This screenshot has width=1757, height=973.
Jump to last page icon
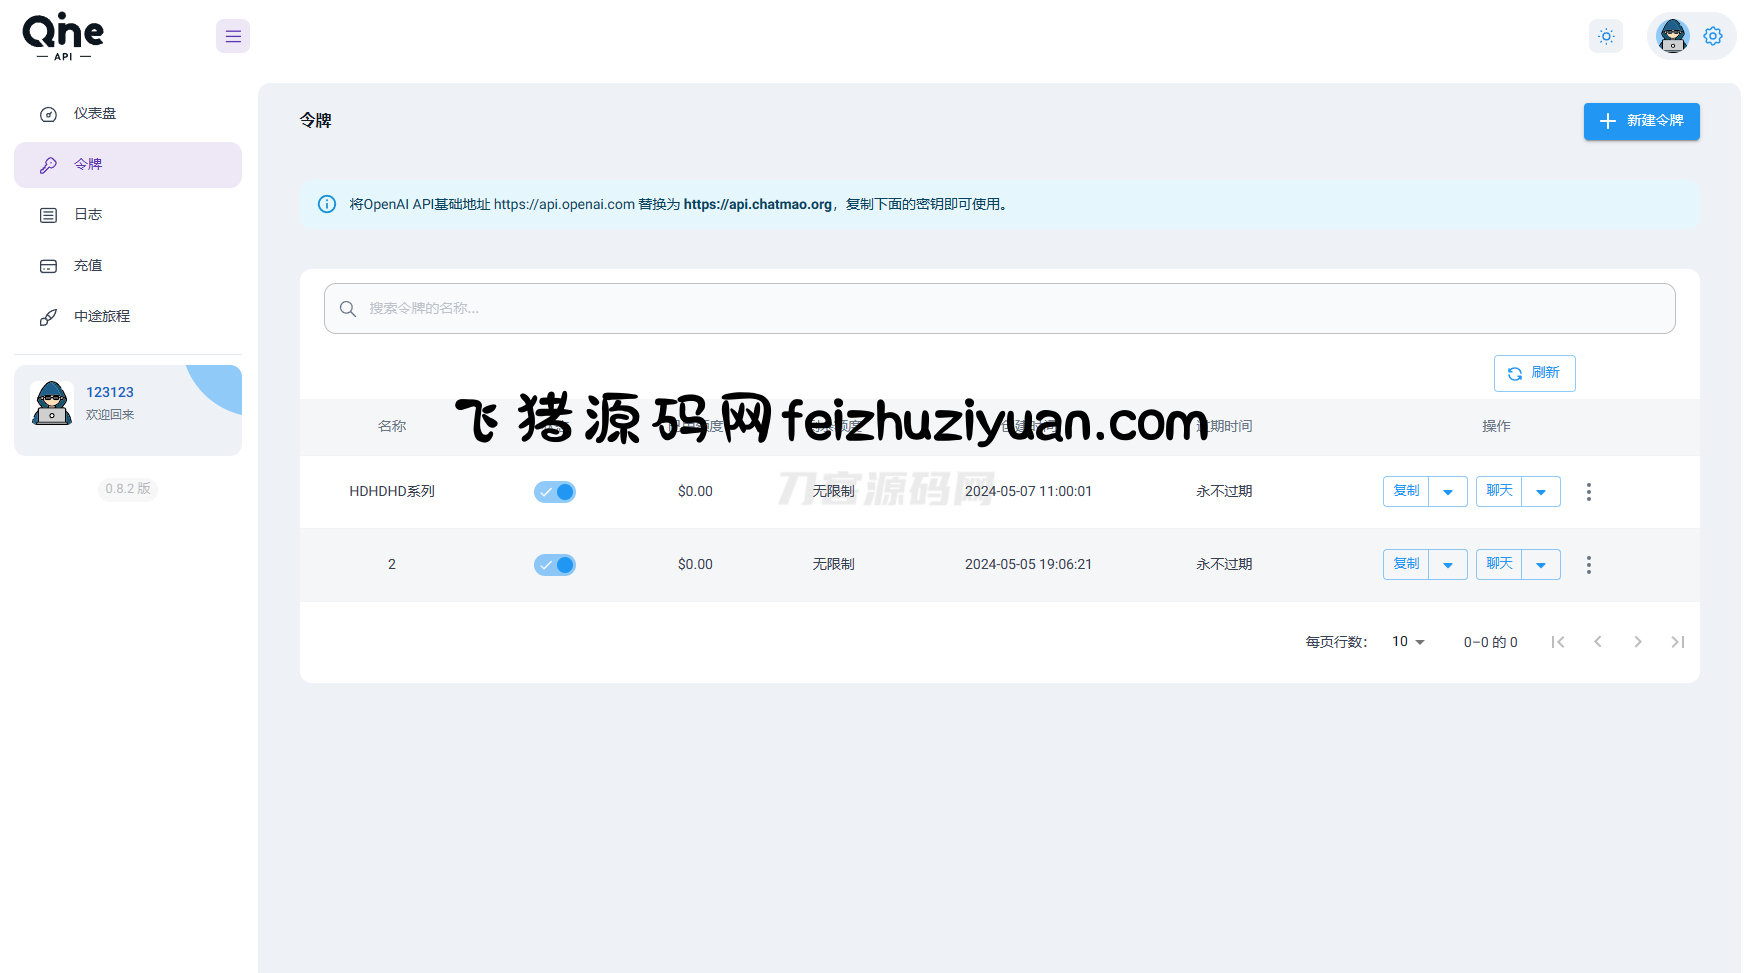1677,642
